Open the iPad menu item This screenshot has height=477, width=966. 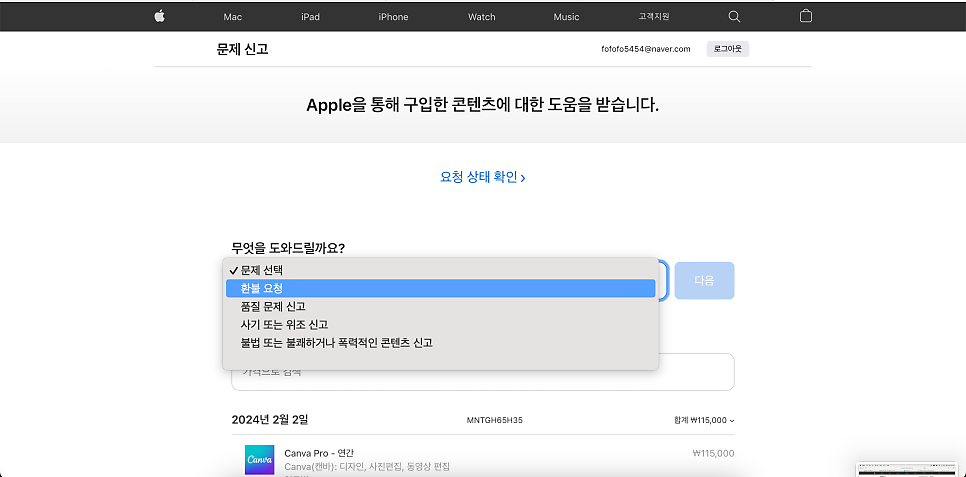[x=310, y=17]
